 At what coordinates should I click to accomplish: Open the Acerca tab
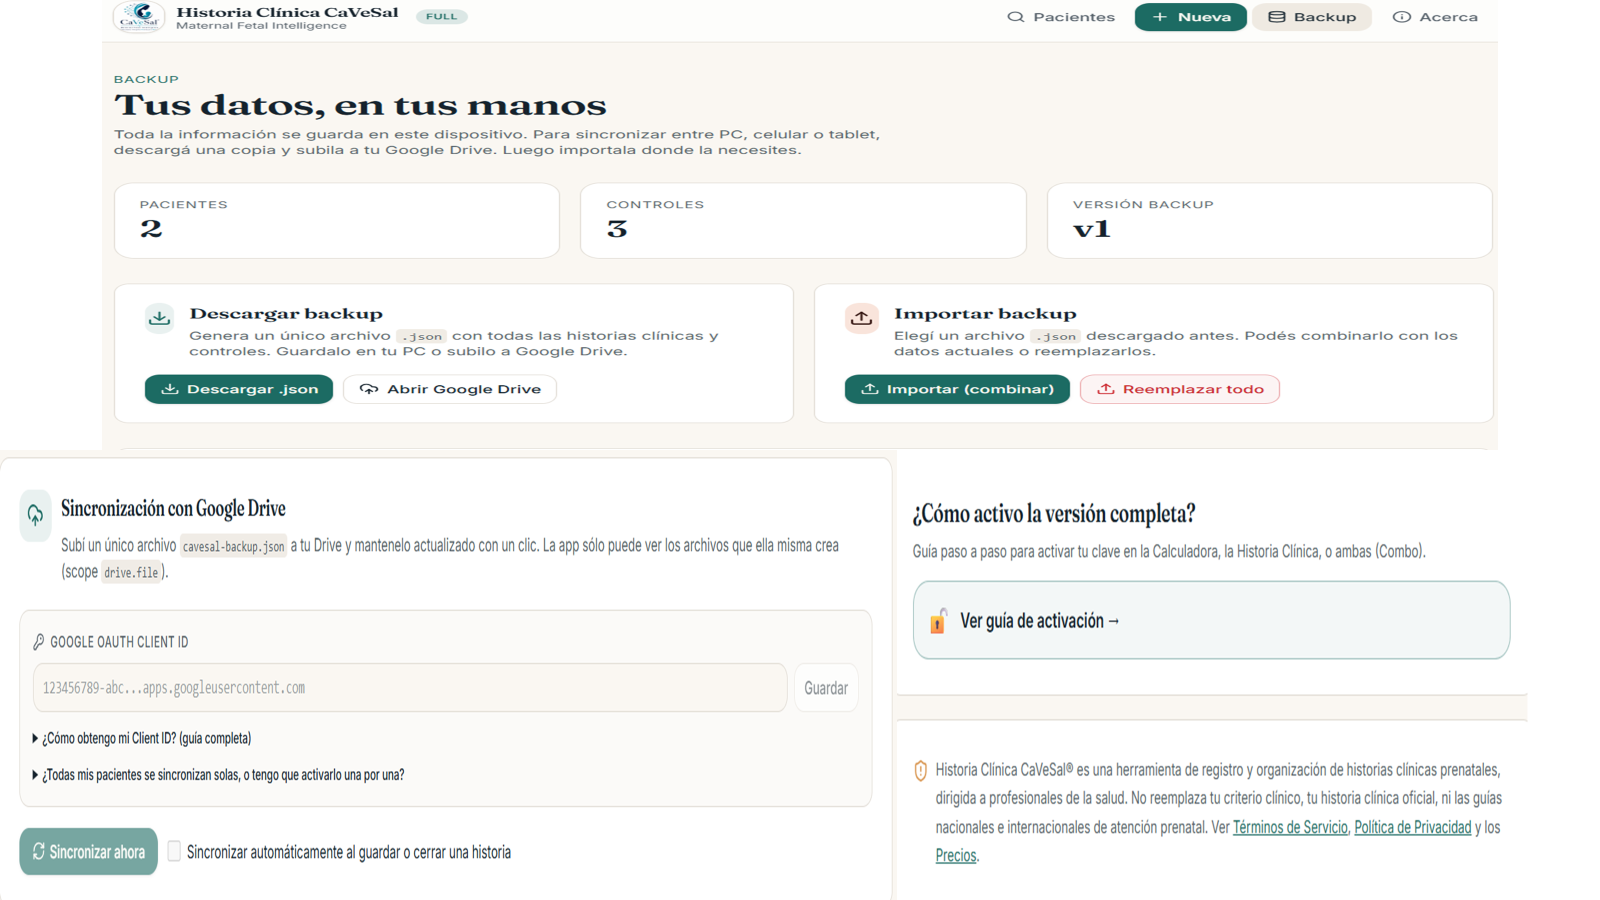1435,17
